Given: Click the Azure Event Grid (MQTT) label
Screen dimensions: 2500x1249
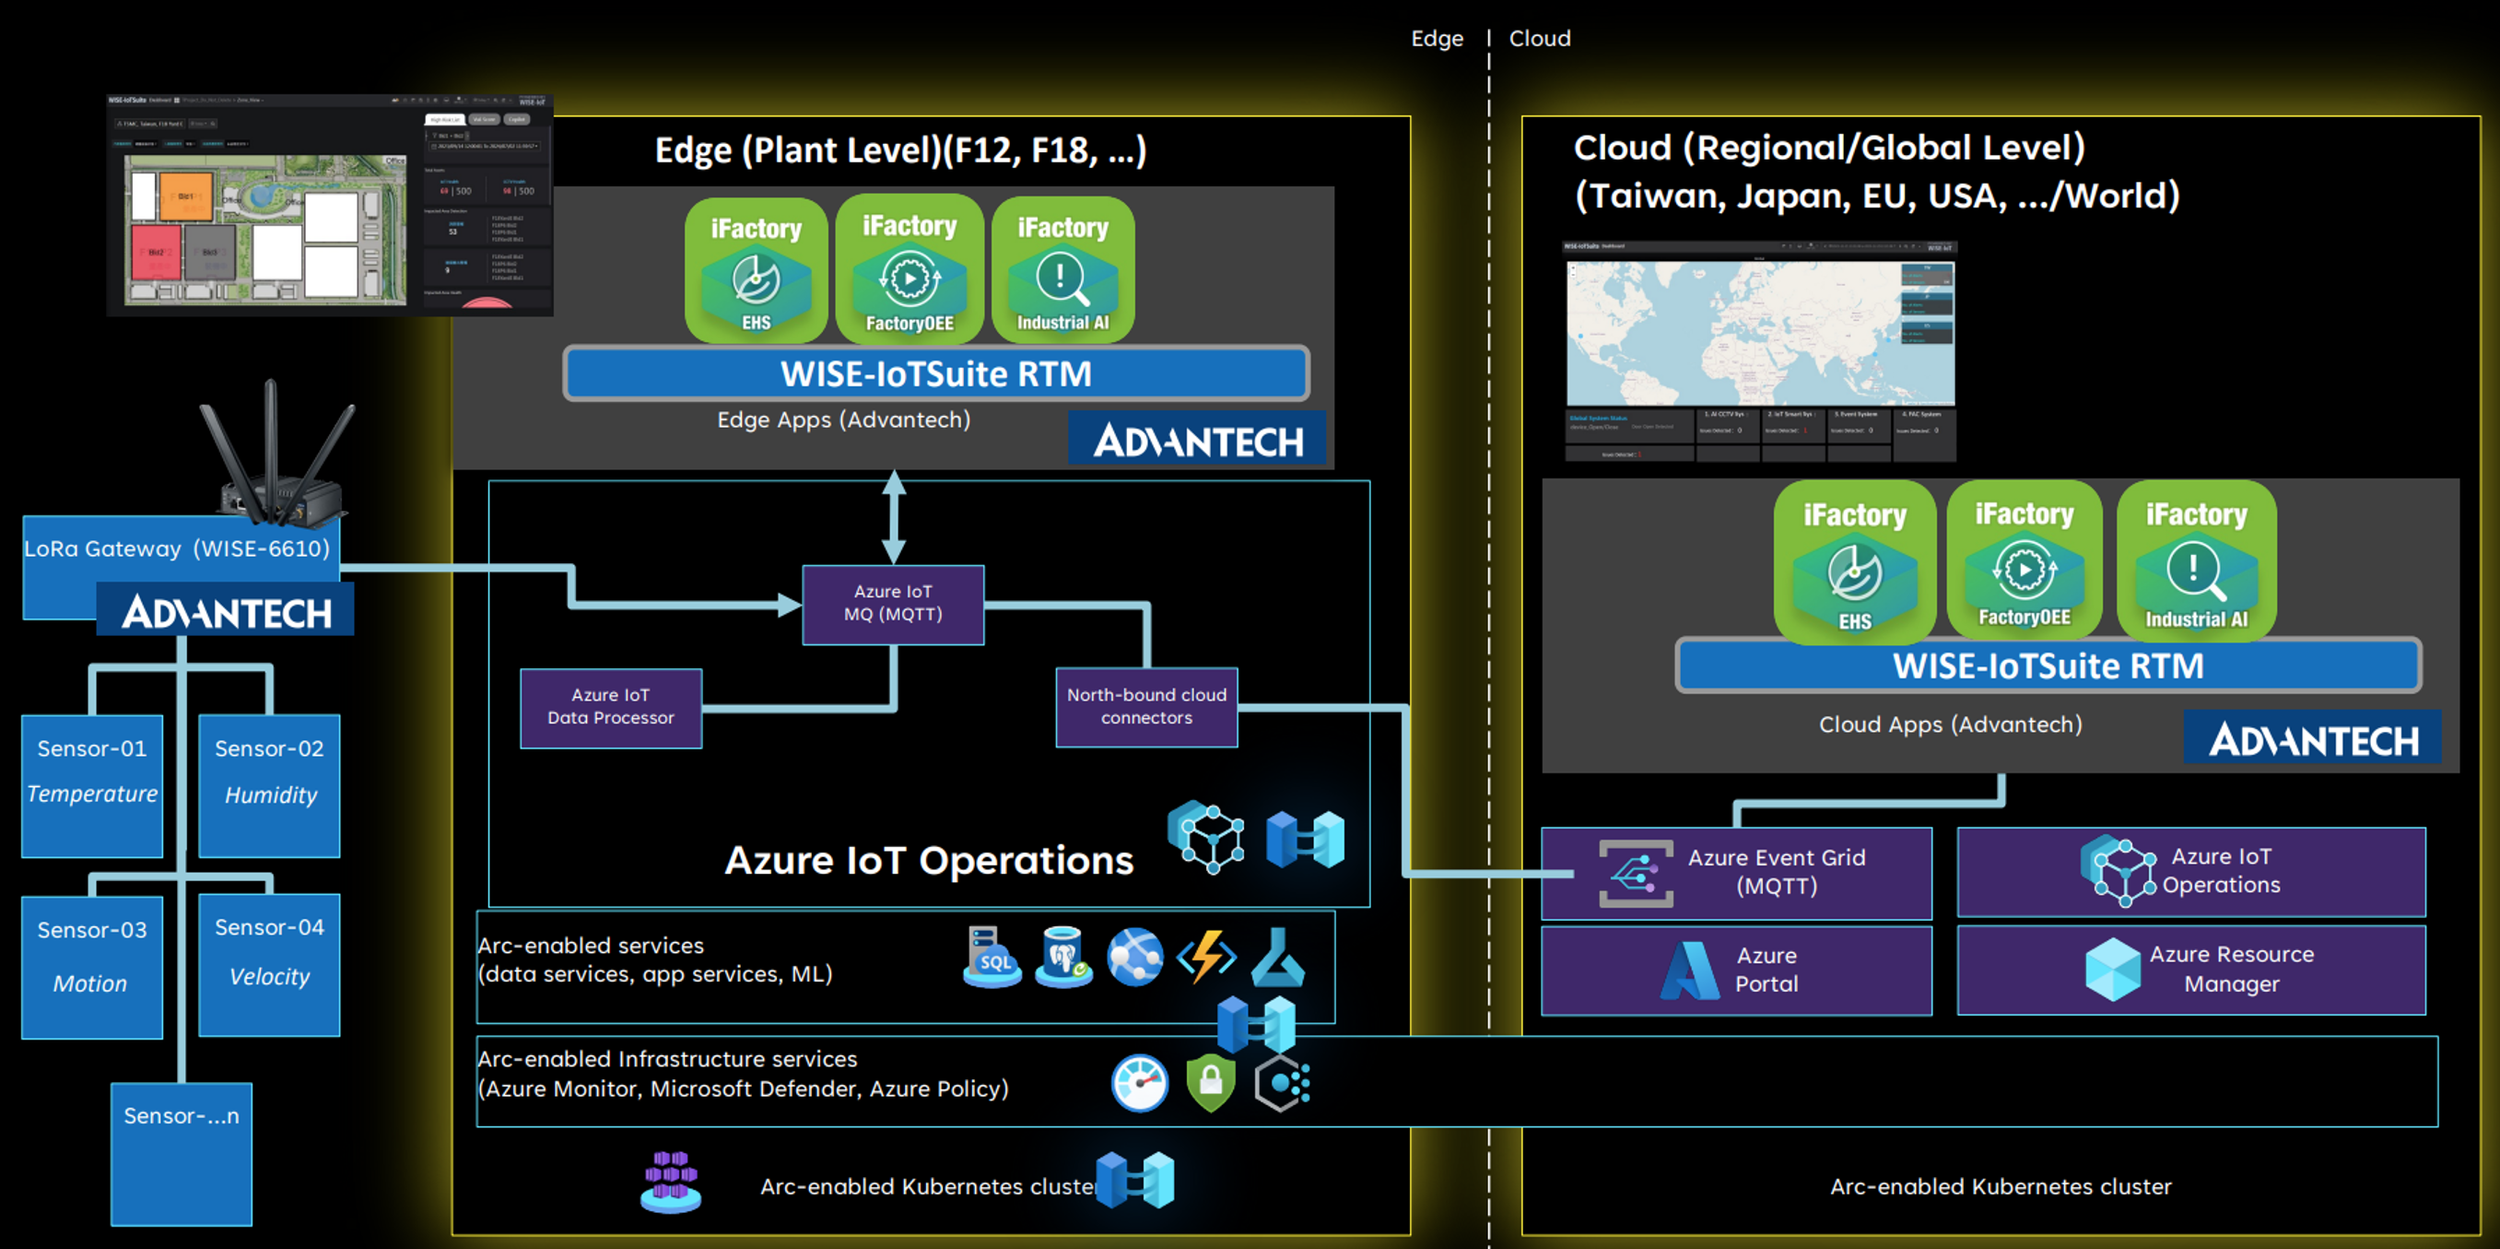Looking at the screenshot, I should [1776, 872].
